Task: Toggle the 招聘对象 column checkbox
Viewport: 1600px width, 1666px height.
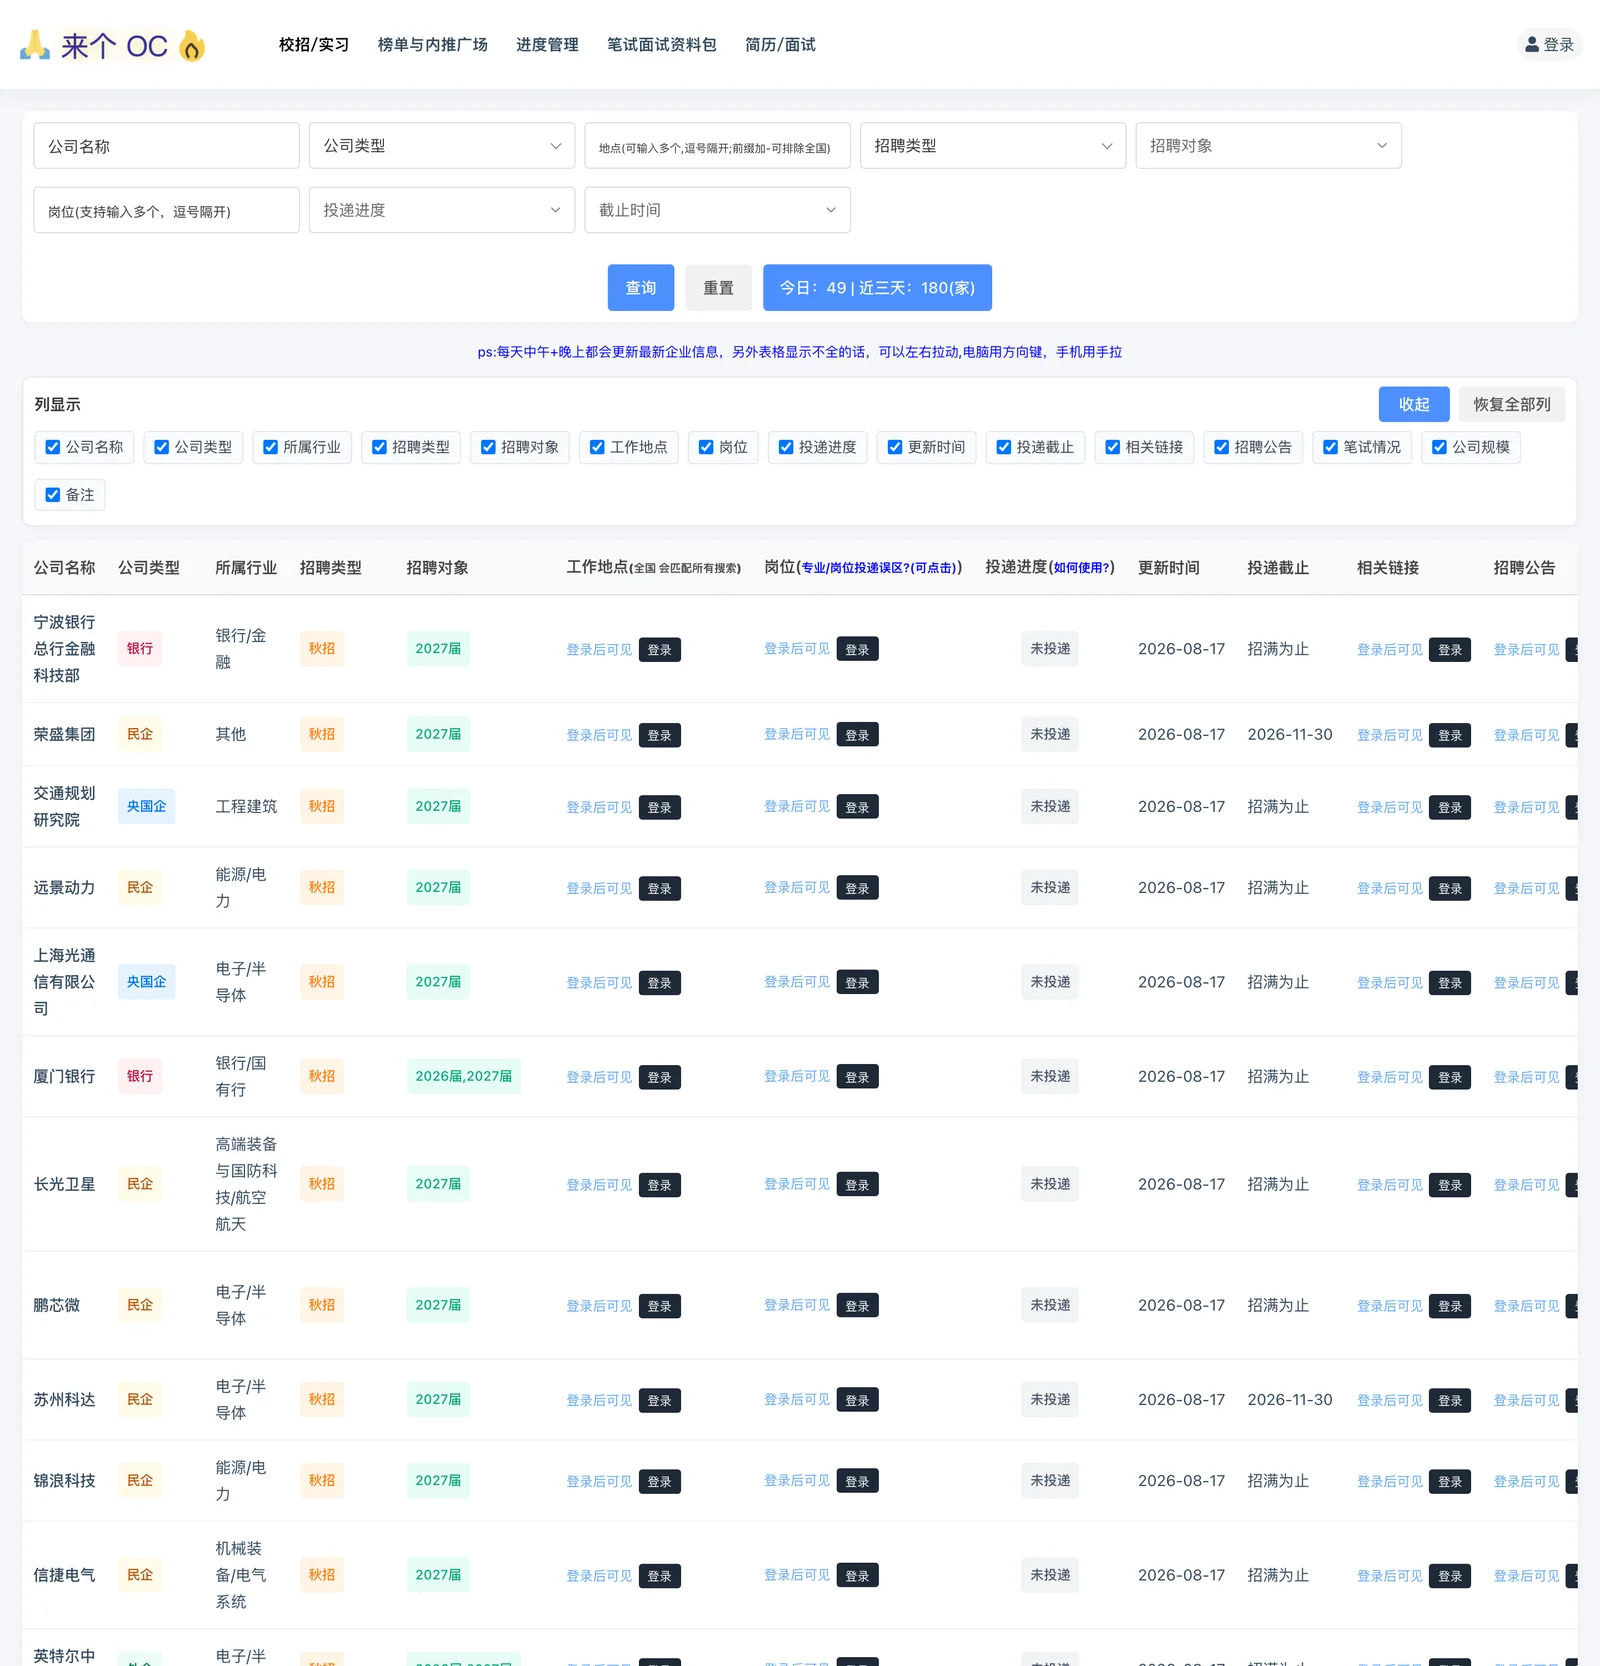Action: tap(488, 447)
